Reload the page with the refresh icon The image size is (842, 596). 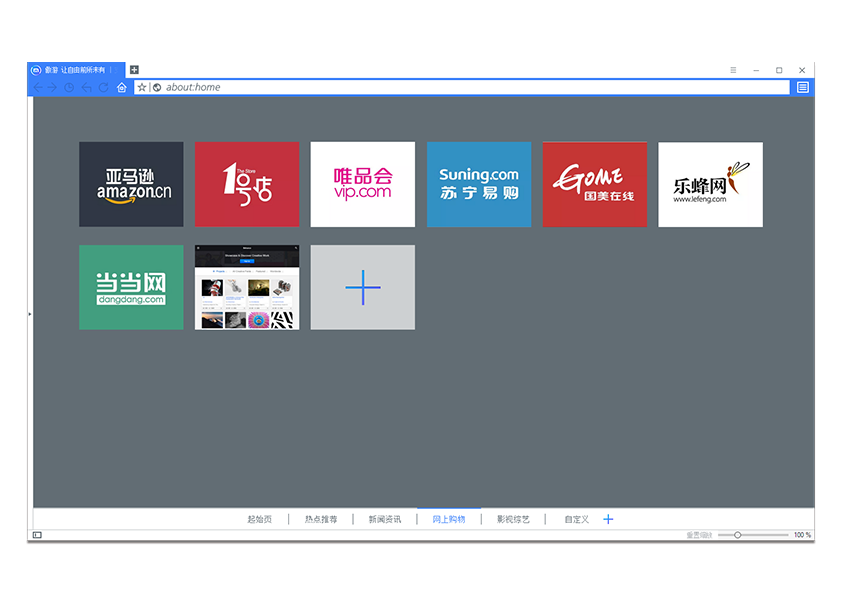pyautogui.click(x=104, y=88)
